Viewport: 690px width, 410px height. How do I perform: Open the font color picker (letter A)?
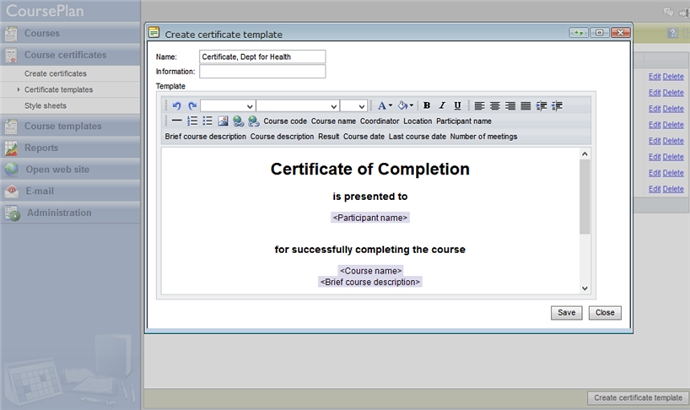(384, 106)
